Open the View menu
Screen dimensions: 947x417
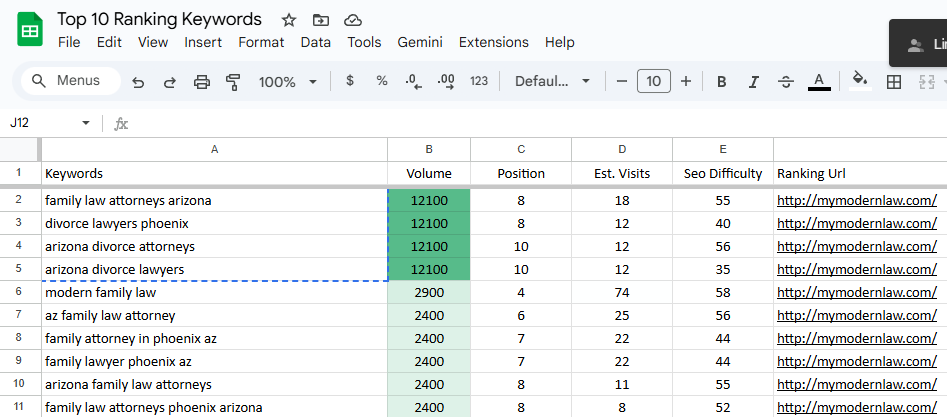point(153,42)
